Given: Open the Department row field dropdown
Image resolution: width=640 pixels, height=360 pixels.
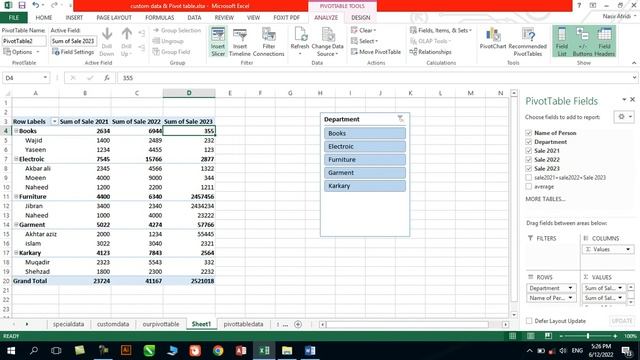Looking at the screenshot, I should pos(570,288).
